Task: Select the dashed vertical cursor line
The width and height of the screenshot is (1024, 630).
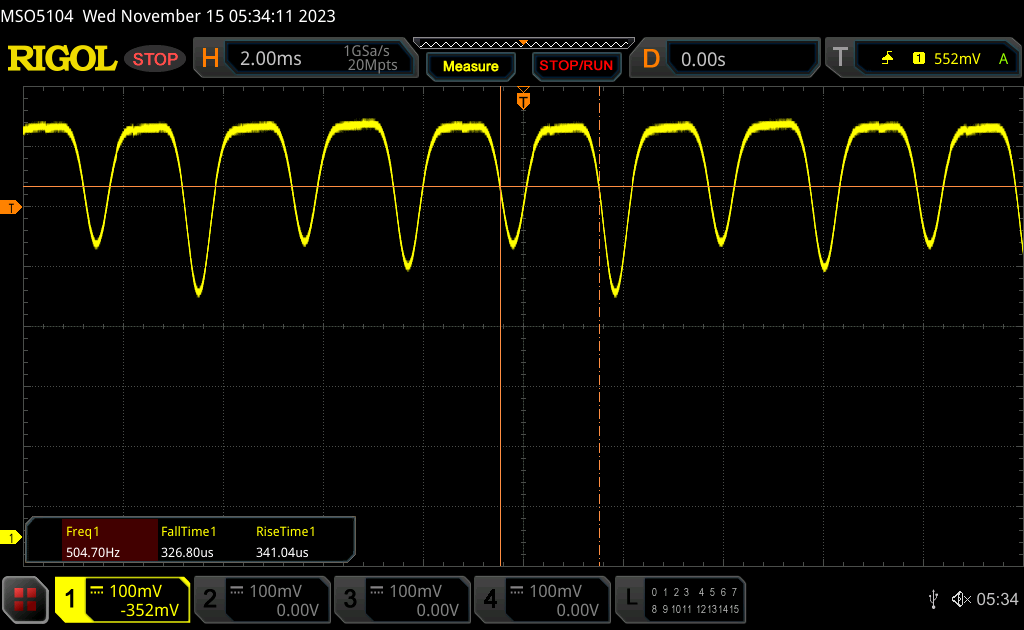Action: (600, 326)
